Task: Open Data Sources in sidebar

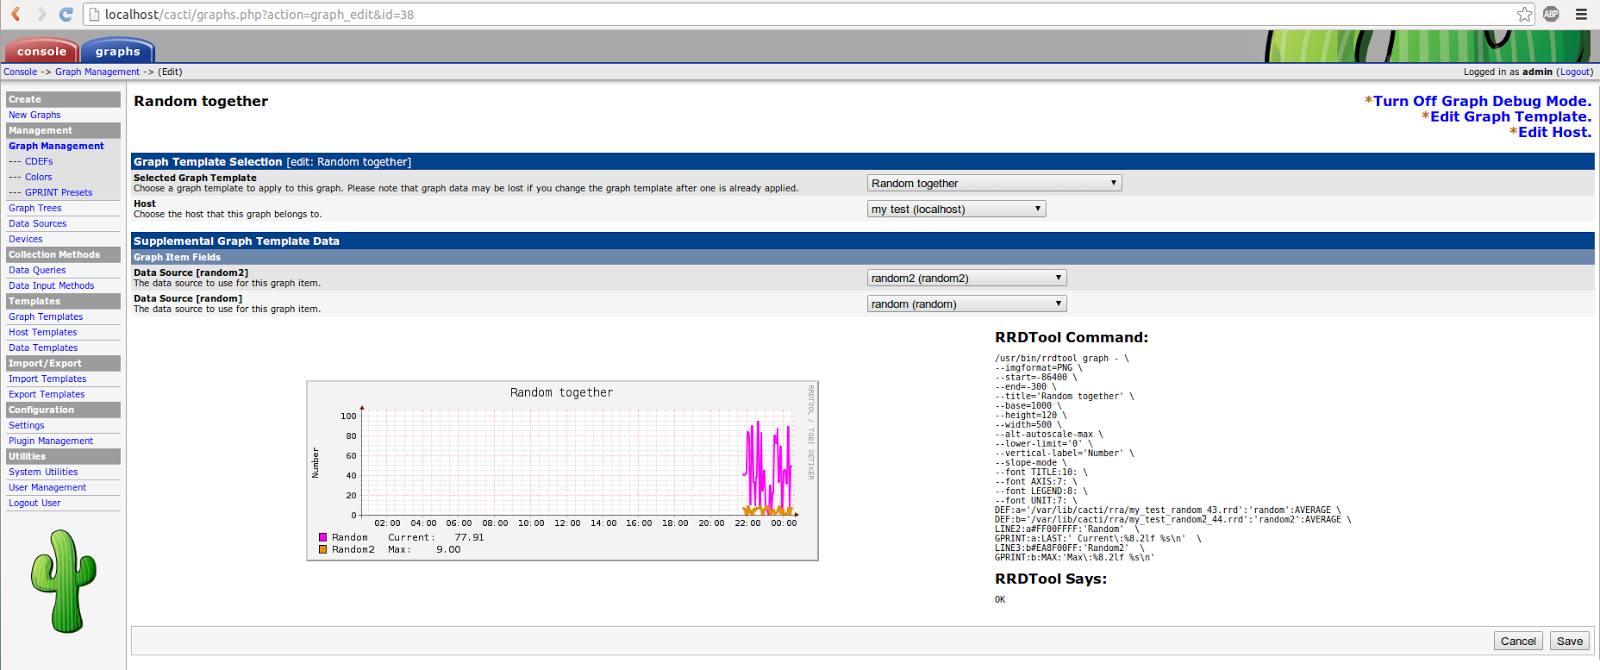Action: 38,224
